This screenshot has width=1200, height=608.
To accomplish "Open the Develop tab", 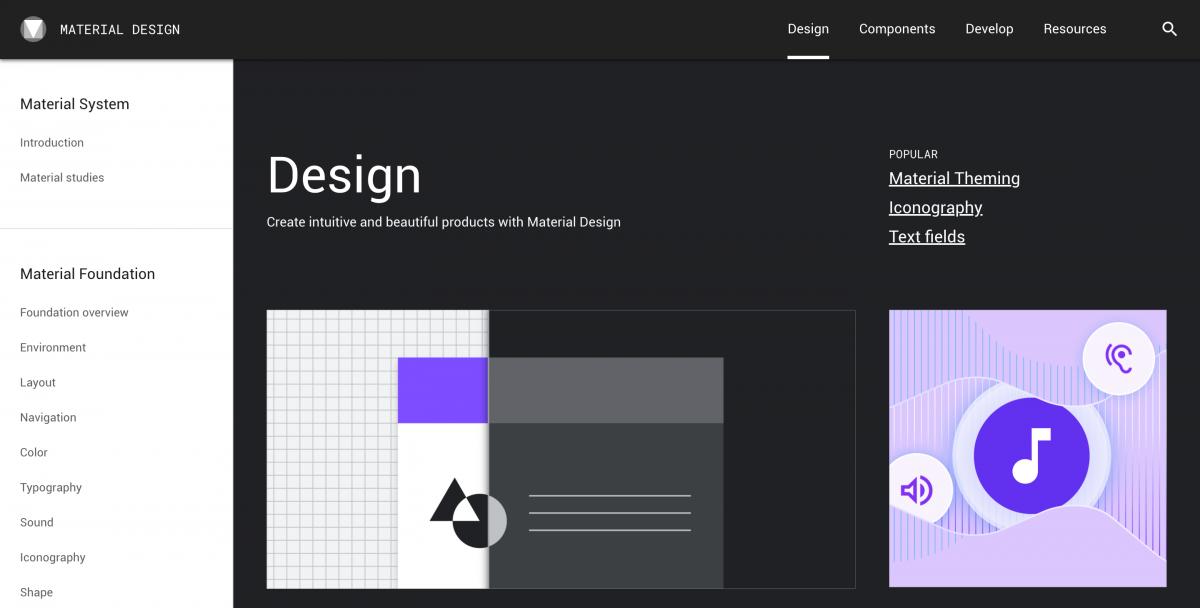I will [x=989, y=29].
